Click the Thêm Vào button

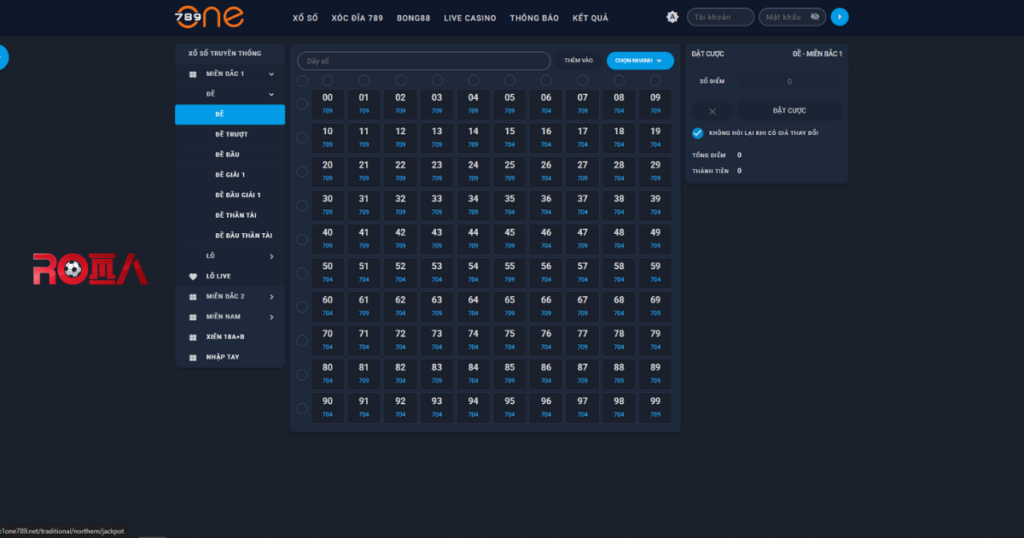tap(578, 61)
